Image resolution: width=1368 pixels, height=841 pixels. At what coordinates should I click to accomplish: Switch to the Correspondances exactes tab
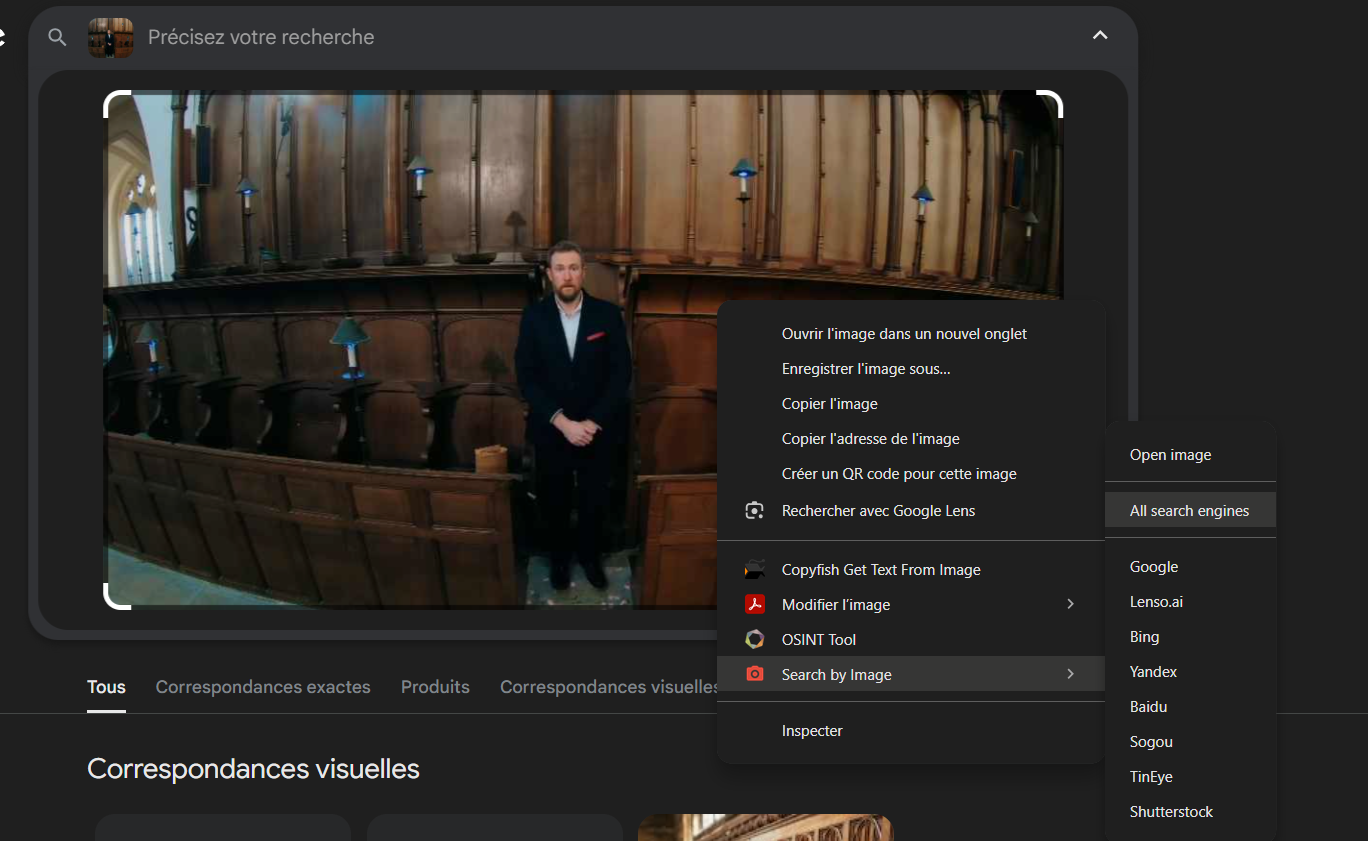click(263, 687)
